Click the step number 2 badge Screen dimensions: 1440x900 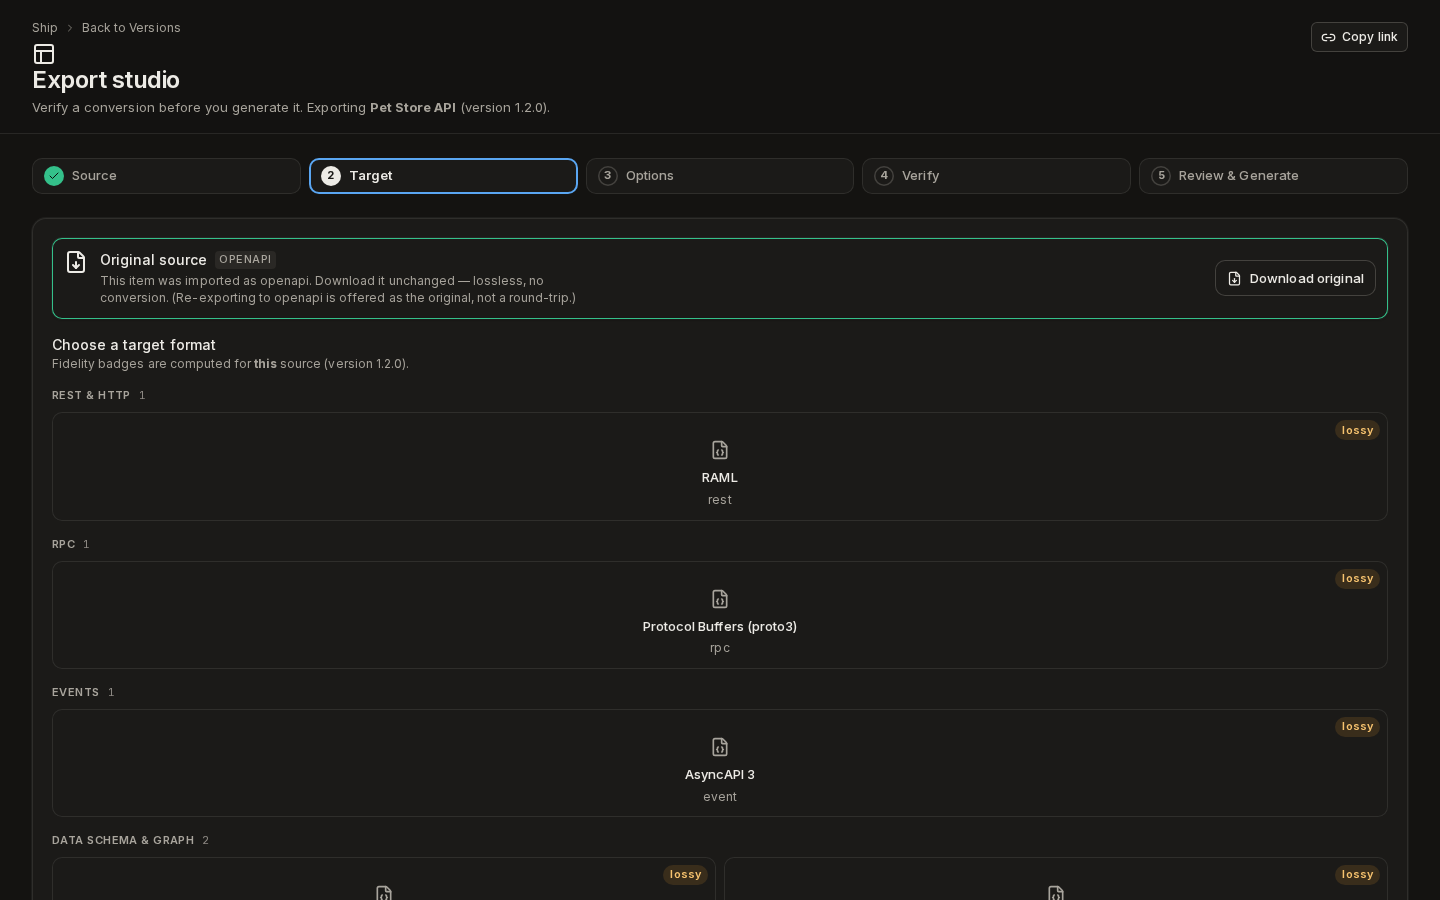331,176
